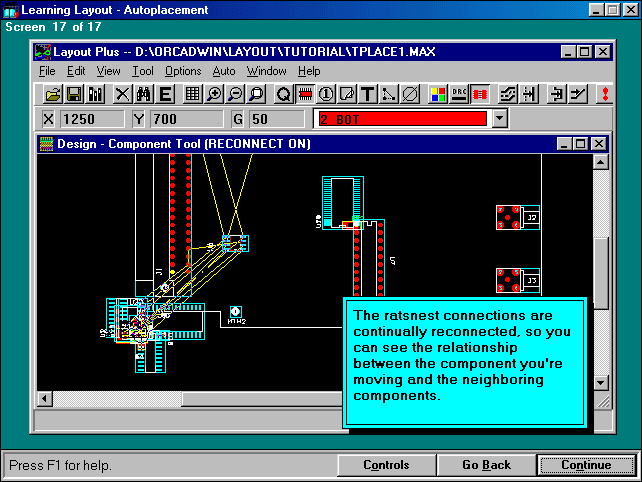Click the Save diskette icon
Viewport: 642px width, 482px height.
(x=74, y=94)
